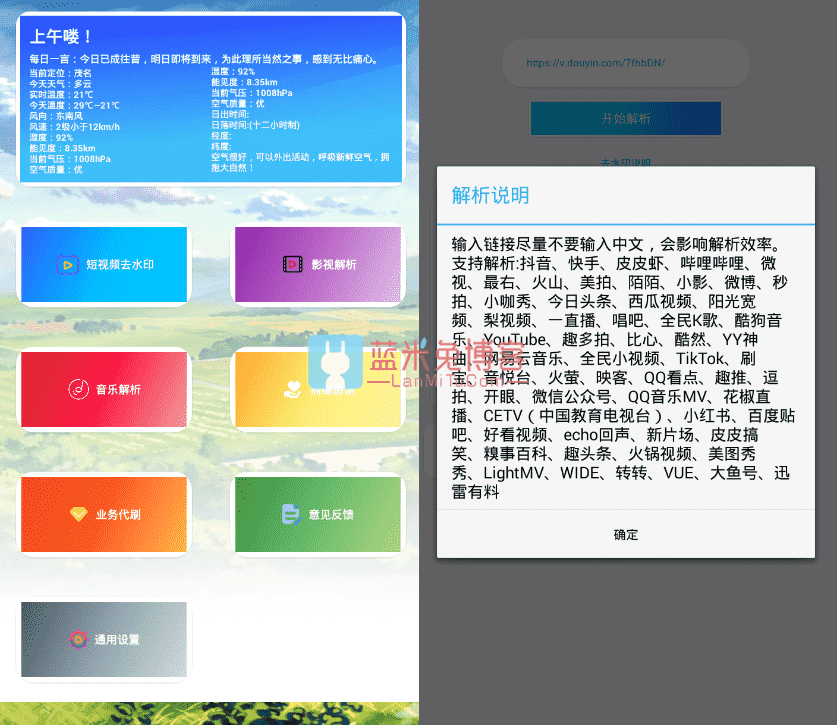The image size is (837, 725).
Task: Click the douyin link input field
Action: pyautogui.click(x=626, y=63)
